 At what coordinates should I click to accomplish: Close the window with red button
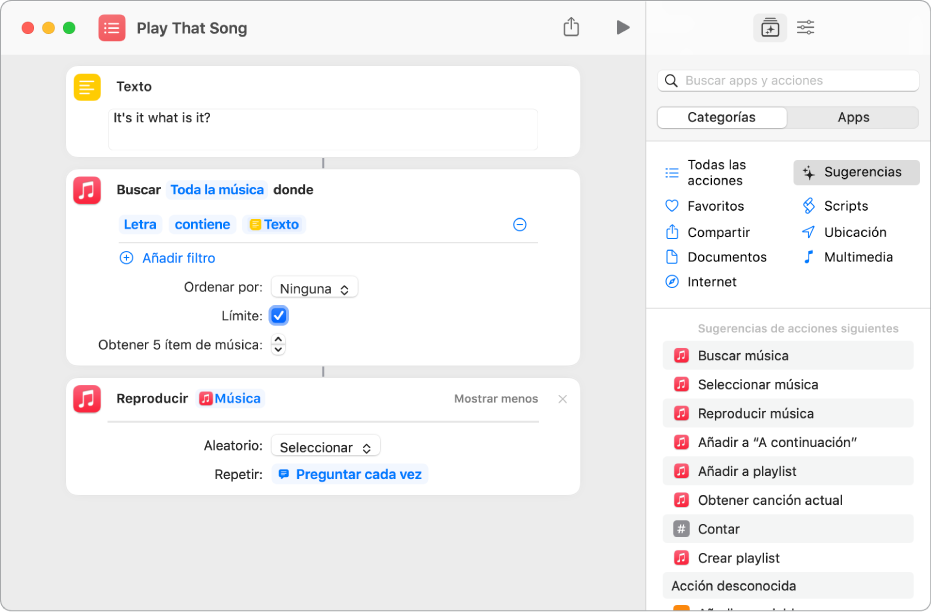[28, 28]
